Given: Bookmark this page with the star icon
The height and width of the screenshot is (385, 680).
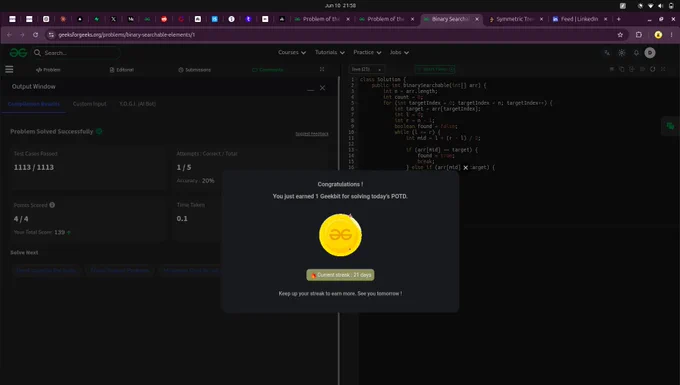Looking at the screenshot, I should click(x=620, y=35).
